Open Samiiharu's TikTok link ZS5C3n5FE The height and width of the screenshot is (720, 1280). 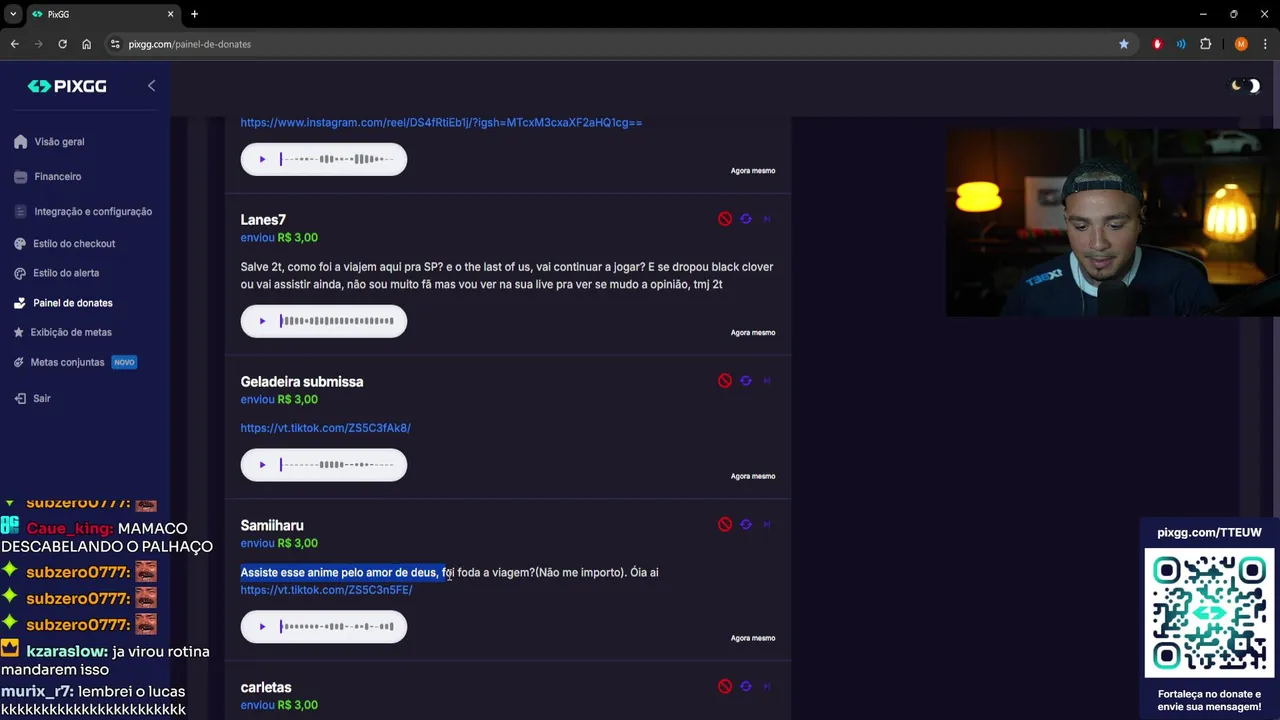(326, 590)
